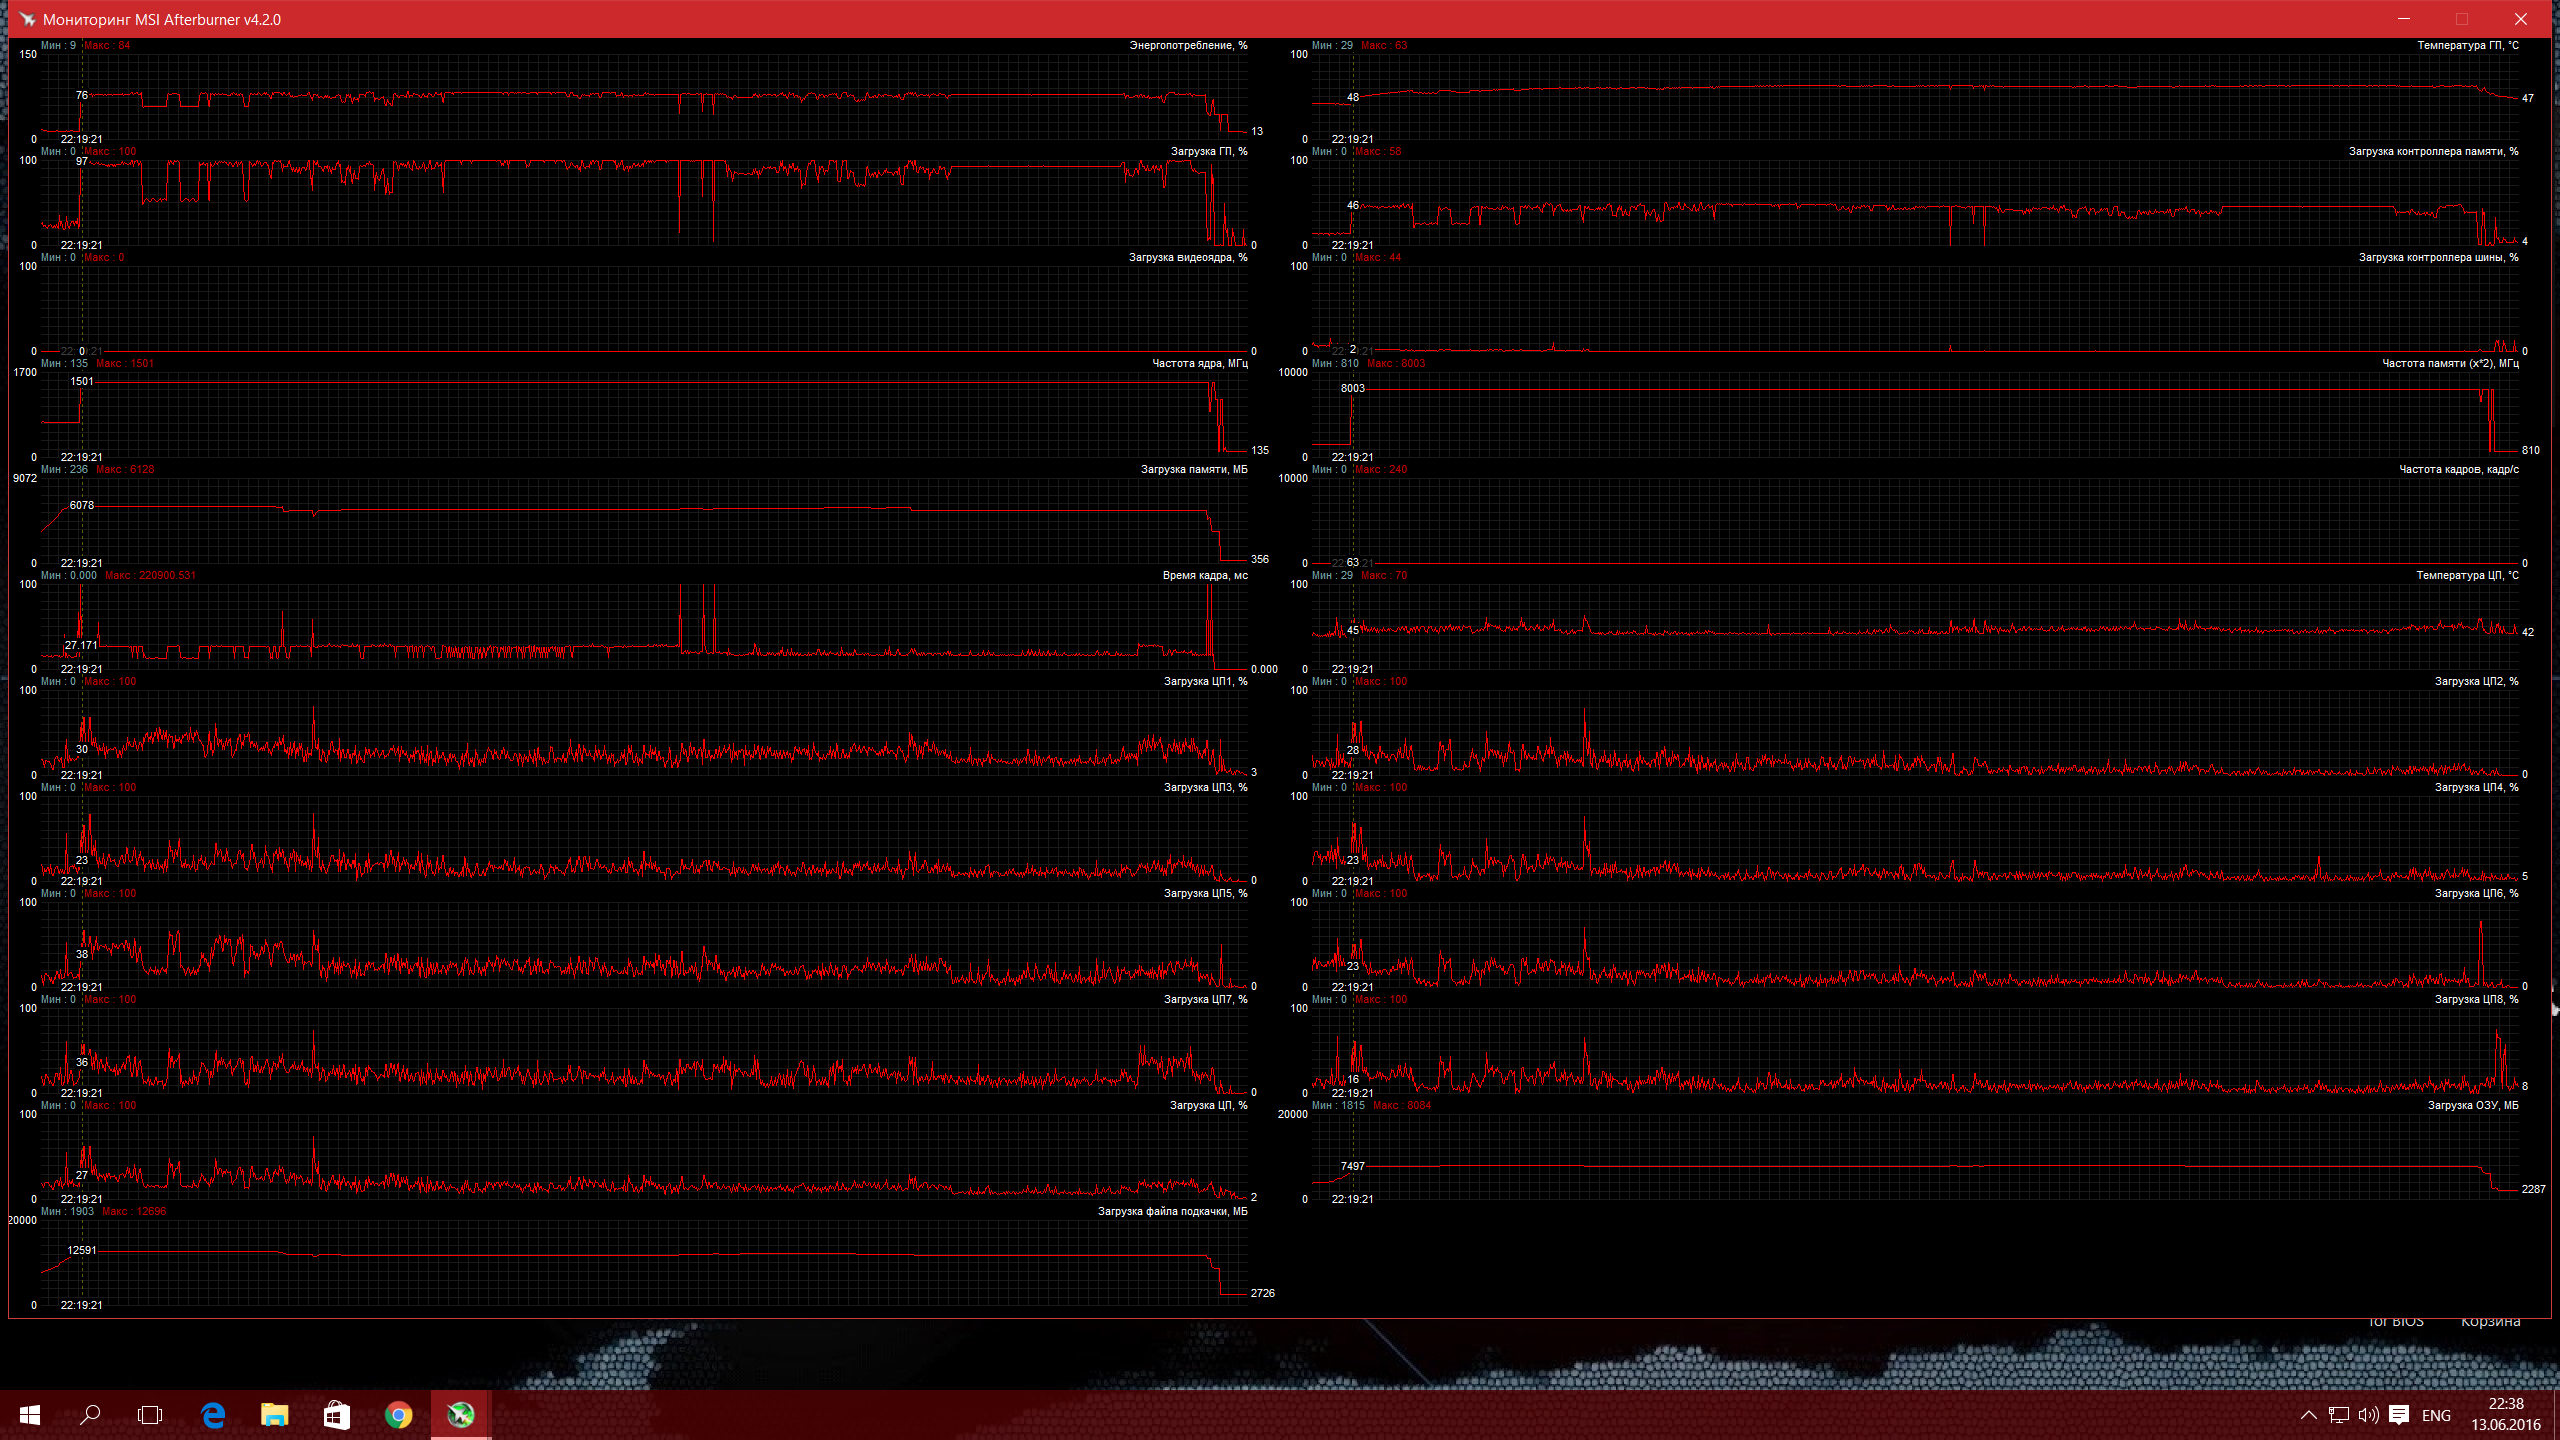Maximize the Afterburner monitoring window
The height and width of the screenshot is (1440, 2560).
click(x=2462, y=19)
